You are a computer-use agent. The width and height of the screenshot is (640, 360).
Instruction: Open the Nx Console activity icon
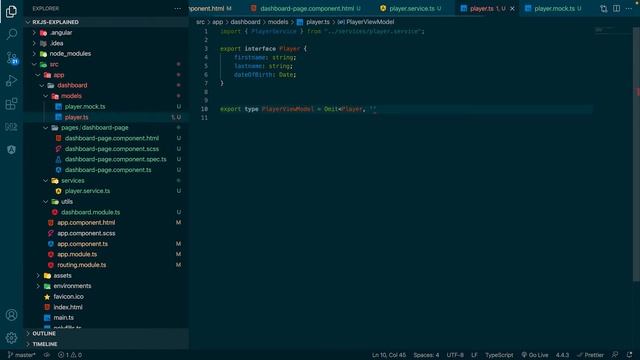point(11,127)
